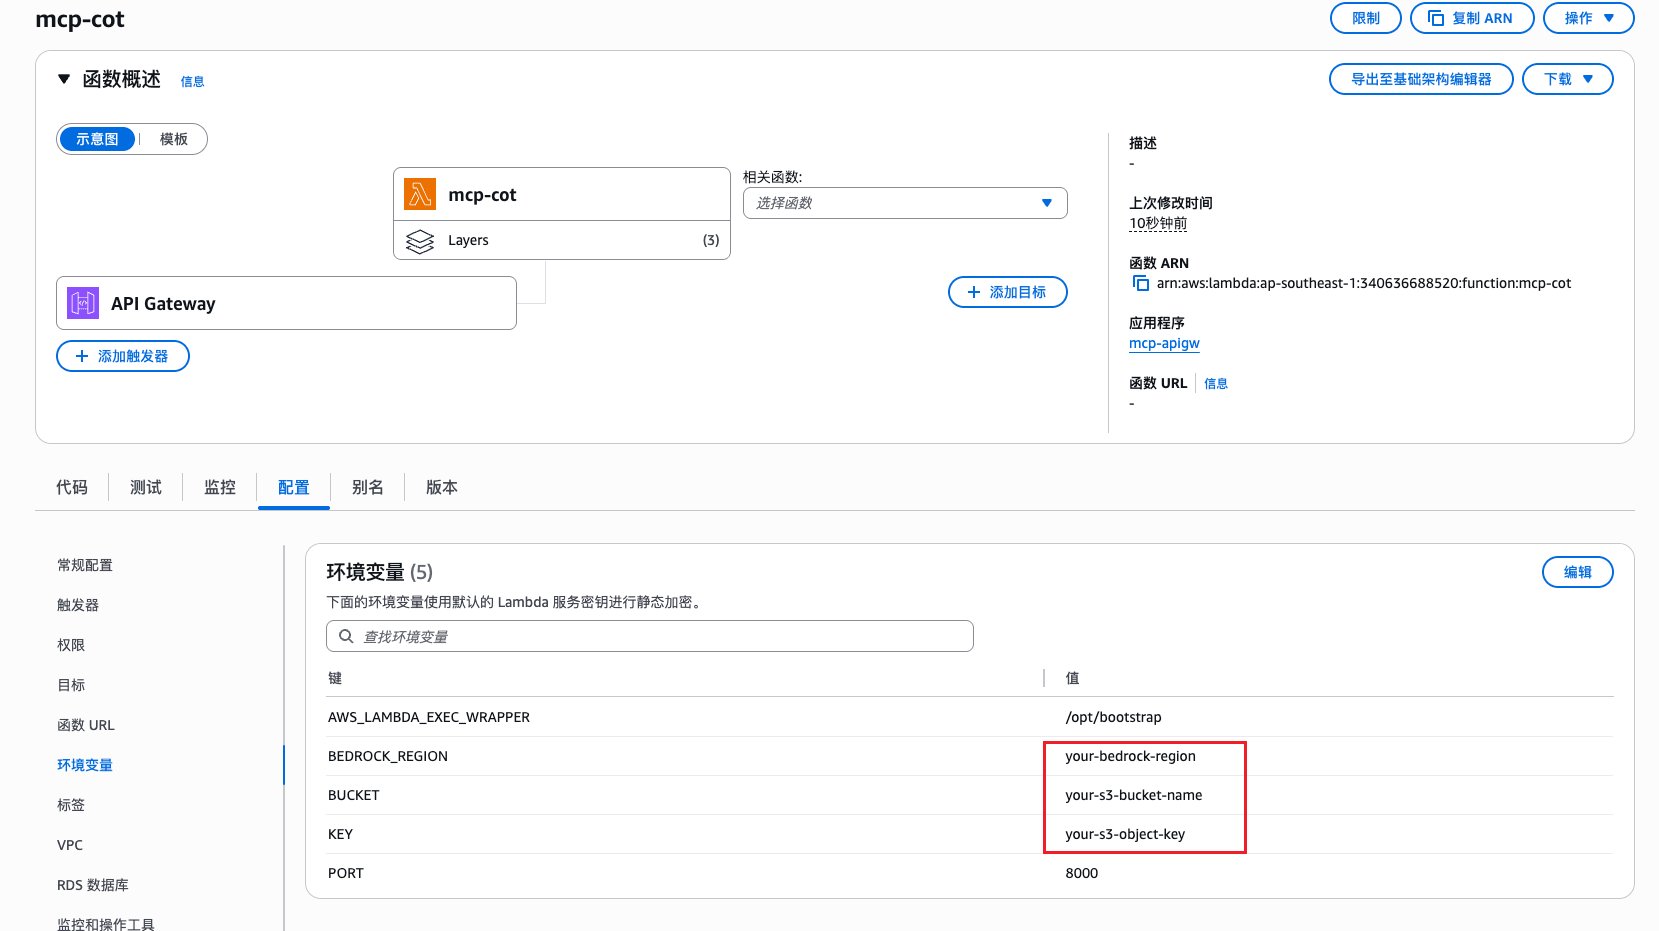Open the 版本 tab
The image size is (1659, 931).
[442, 487]
